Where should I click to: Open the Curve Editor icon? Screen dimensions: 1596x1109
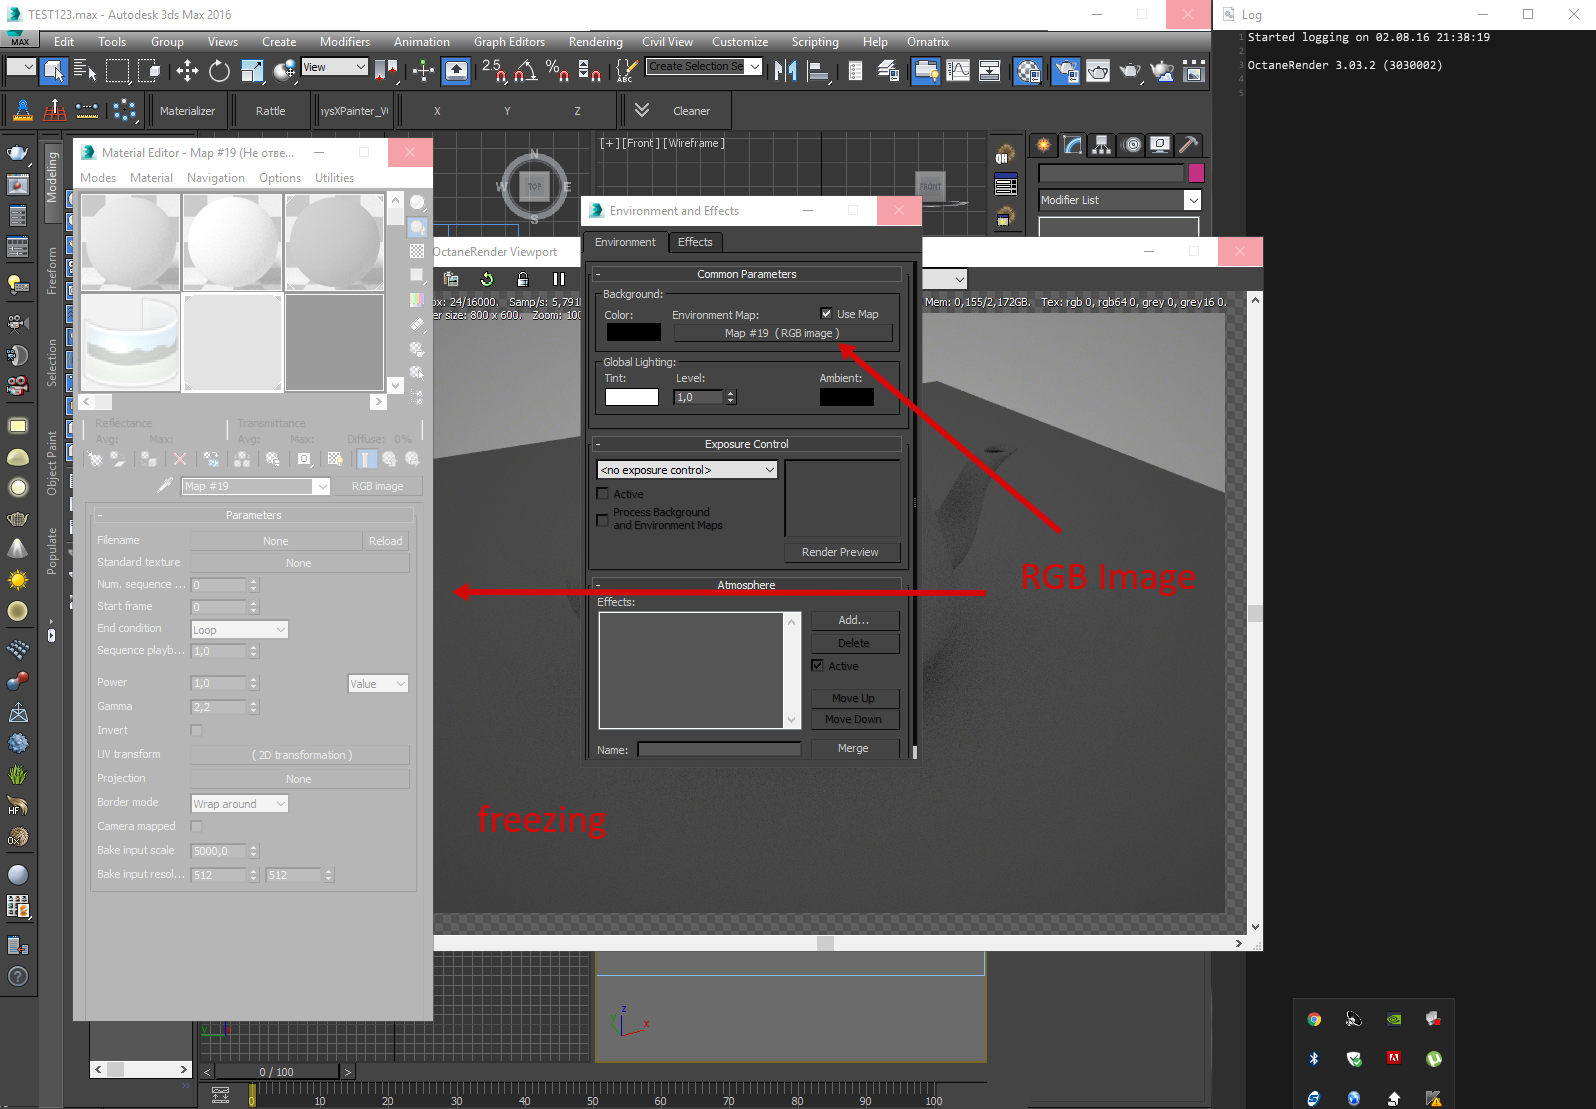coord(958,70)
